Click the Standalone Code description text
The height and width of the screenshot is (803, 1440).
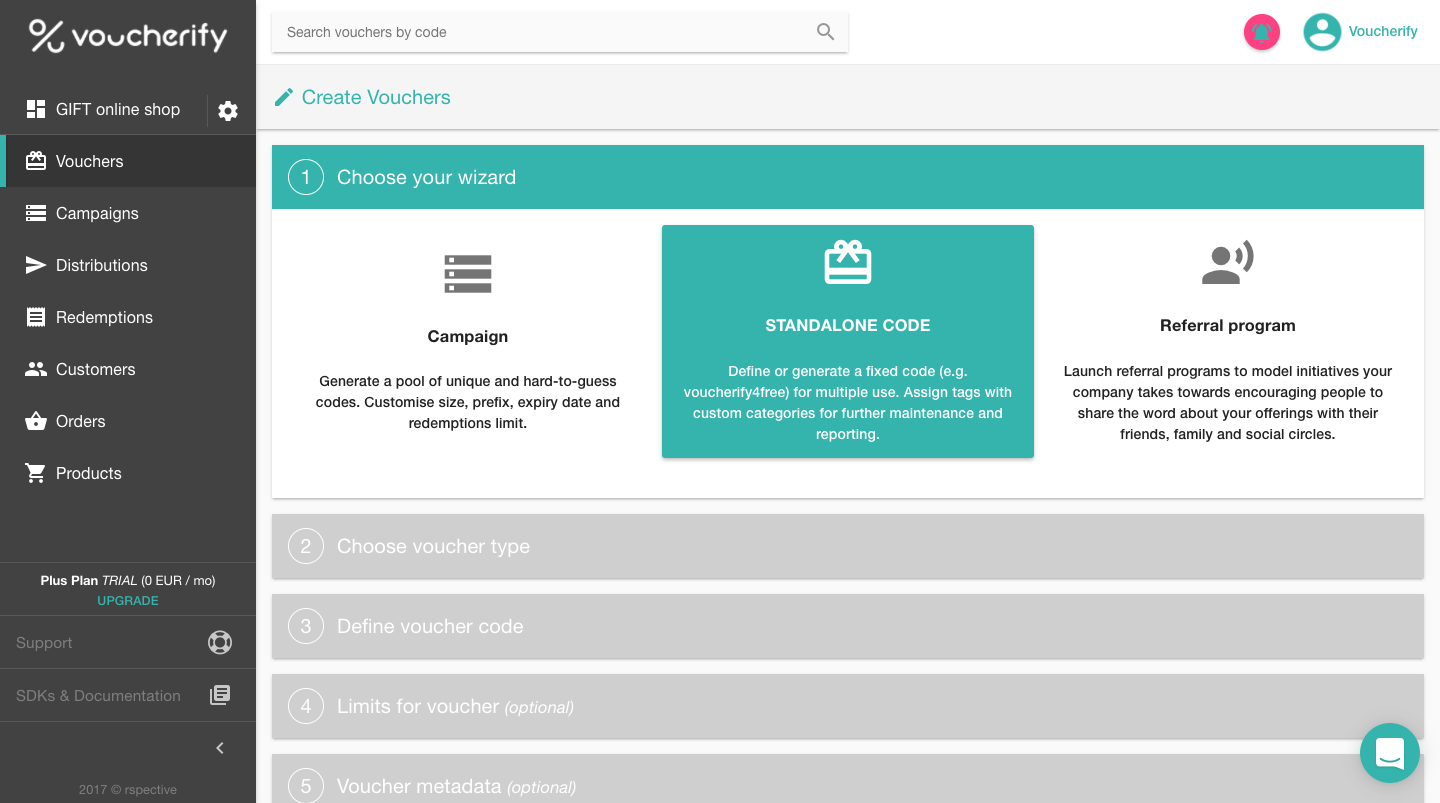[848, 402]
